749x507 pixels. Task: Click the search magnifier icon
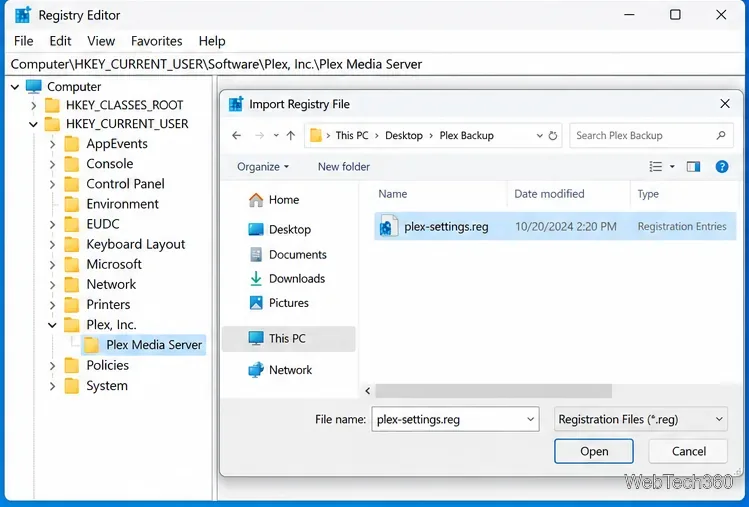(x=721, y=136)
